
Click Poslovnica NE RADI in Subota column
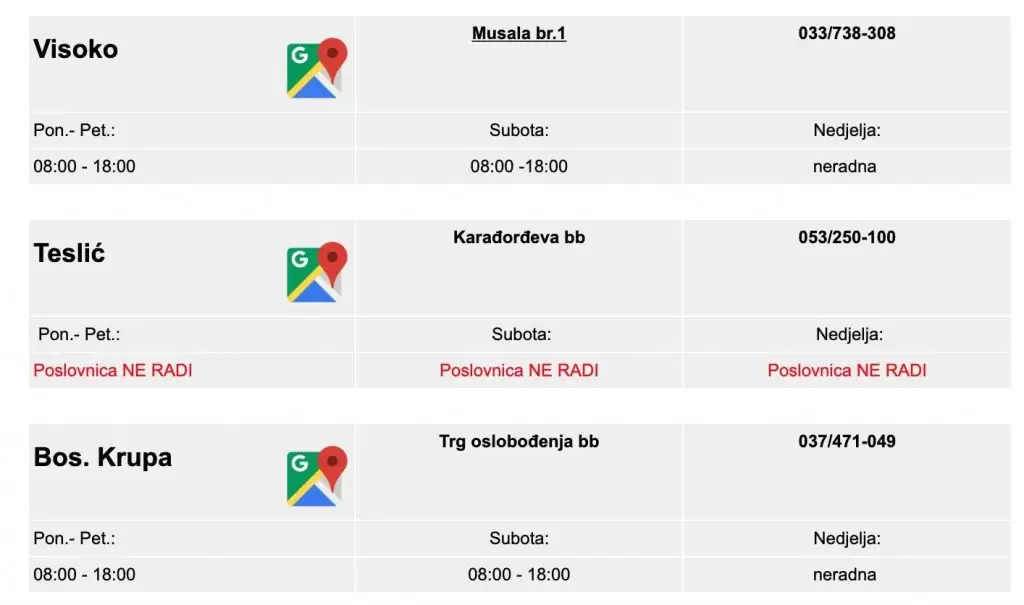pyautogui.click(x=518, y=370)
